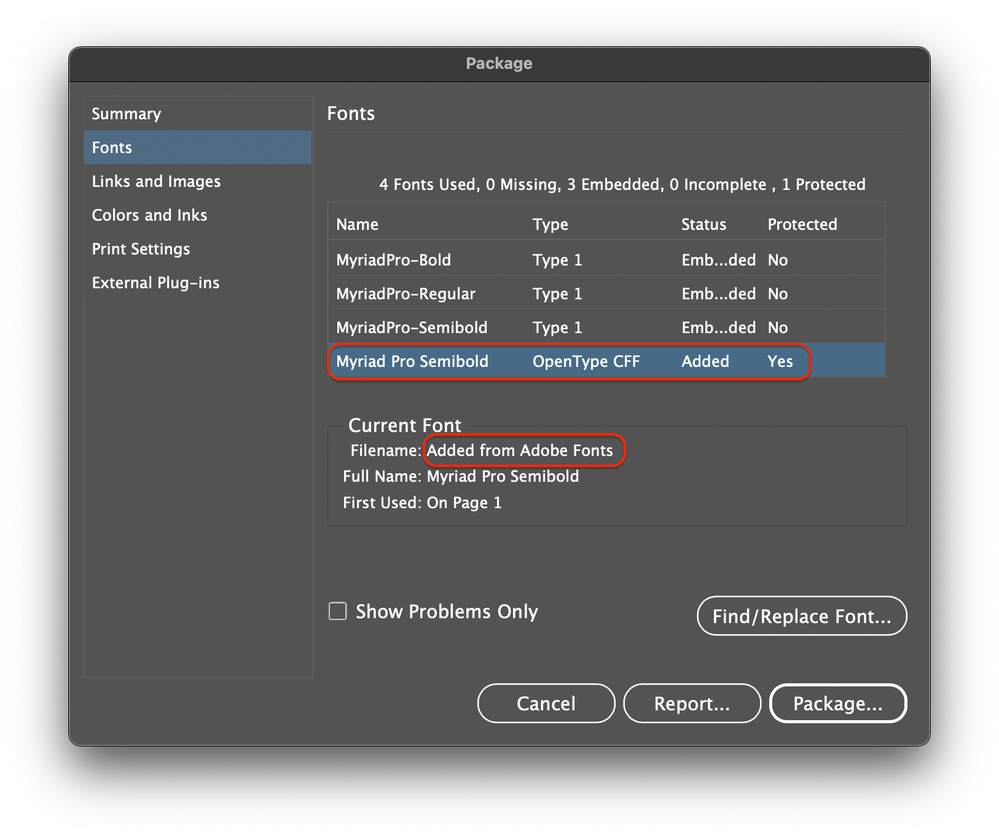Click the Name column header
The image size is (999, 837).
pyautogui.click(x=357, y=224)
